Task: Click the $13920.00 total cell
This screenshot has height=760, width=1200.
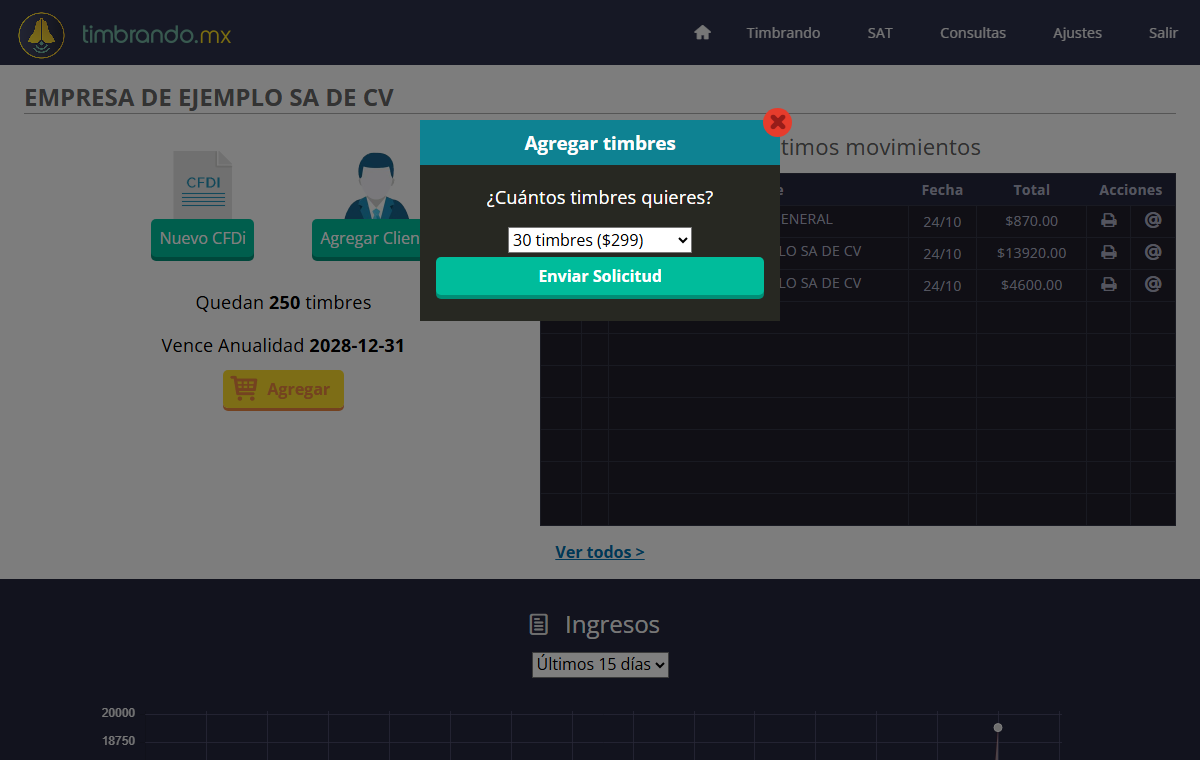Action: (x=1031, y=253)
